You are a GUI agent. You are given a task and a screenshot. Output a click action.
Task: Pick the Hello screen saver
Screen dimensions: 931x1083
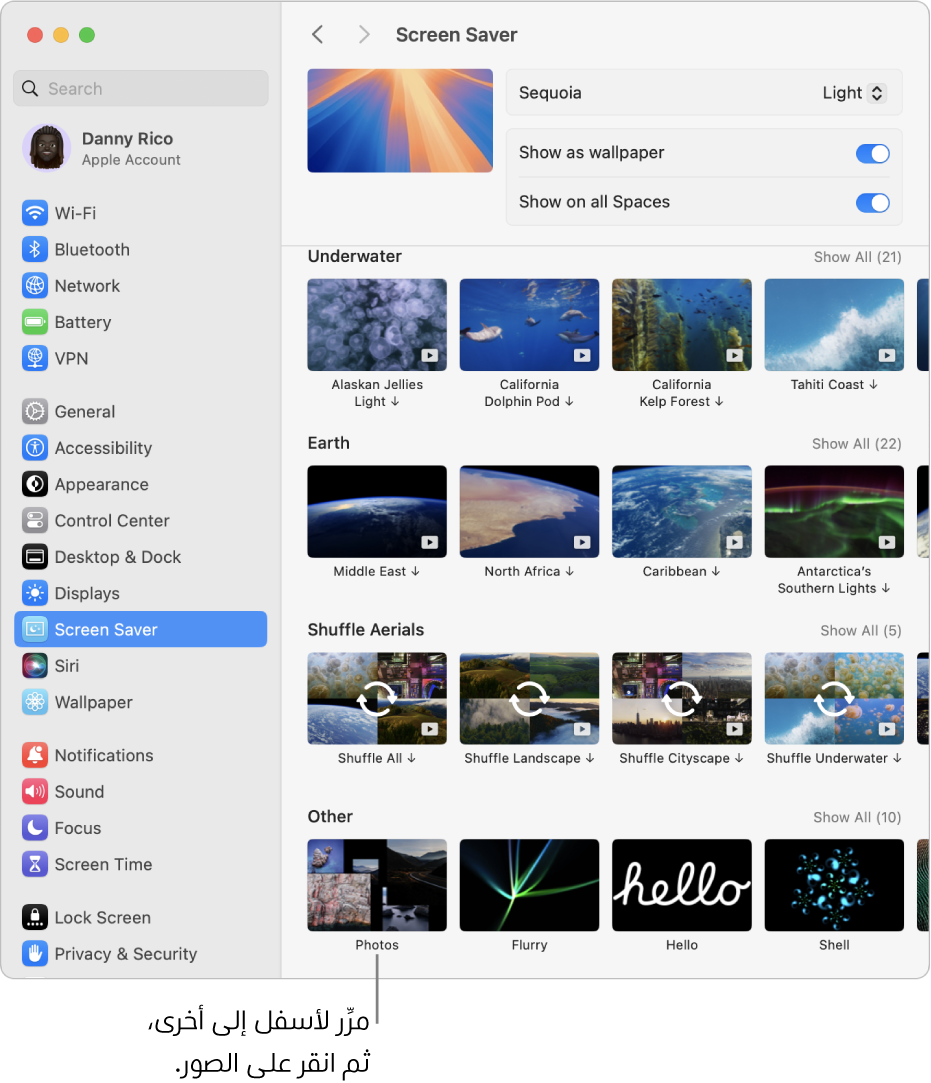(x=682, y=885)
